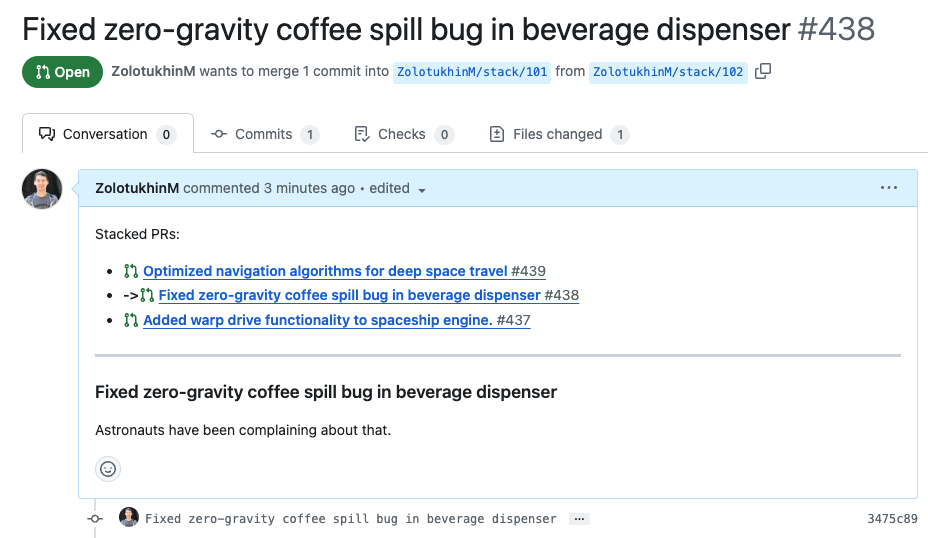Click the commit timeline node icon
This screenshot has width=928, height=538.
[x=95, y=519]
